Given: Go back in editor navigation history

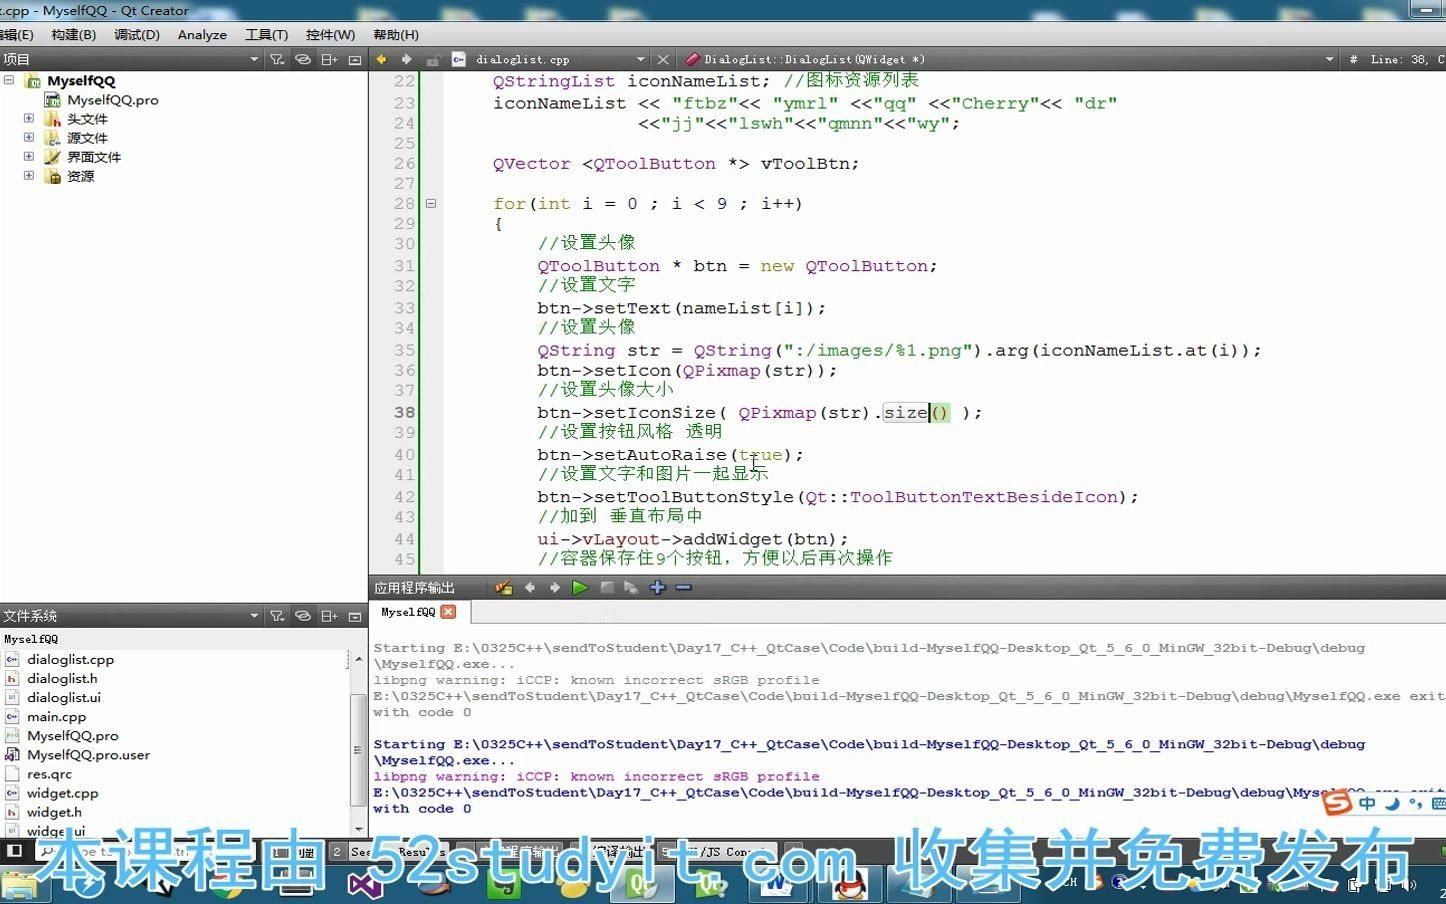Looking at the screenshot, I should coord(381,59).
